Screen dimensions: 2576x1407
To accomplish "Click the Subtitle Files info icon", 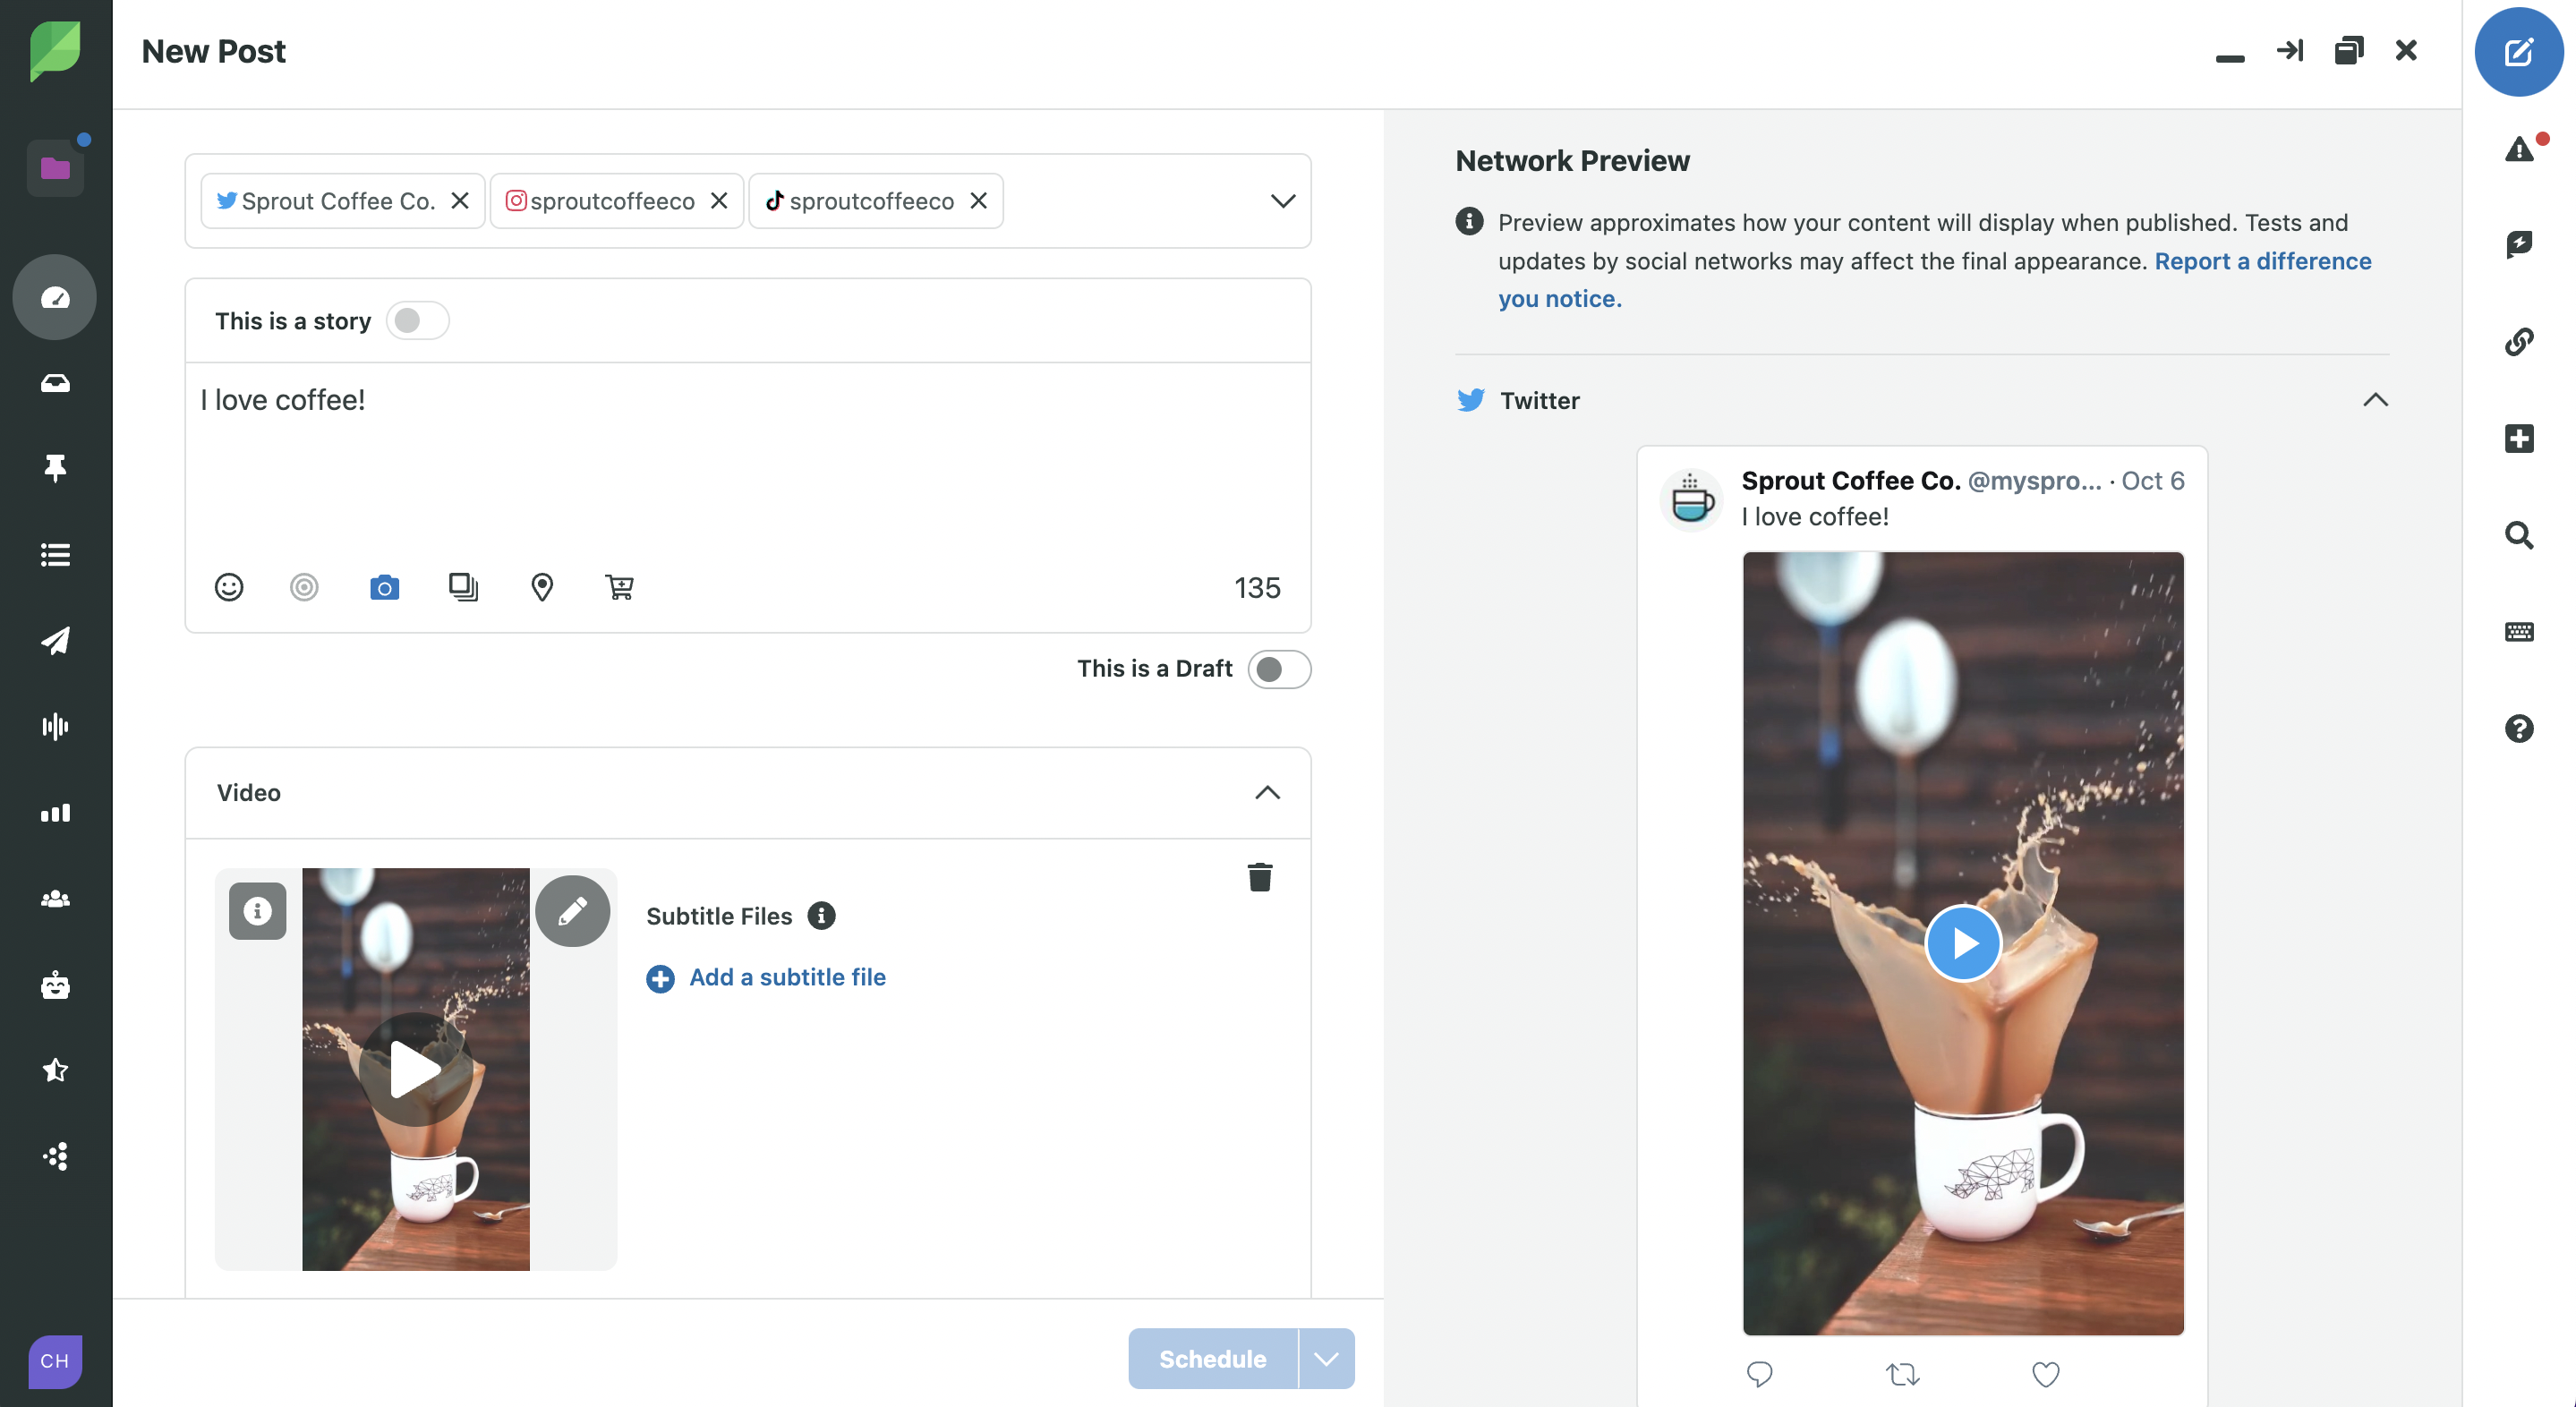I will [x=821, y=915].
